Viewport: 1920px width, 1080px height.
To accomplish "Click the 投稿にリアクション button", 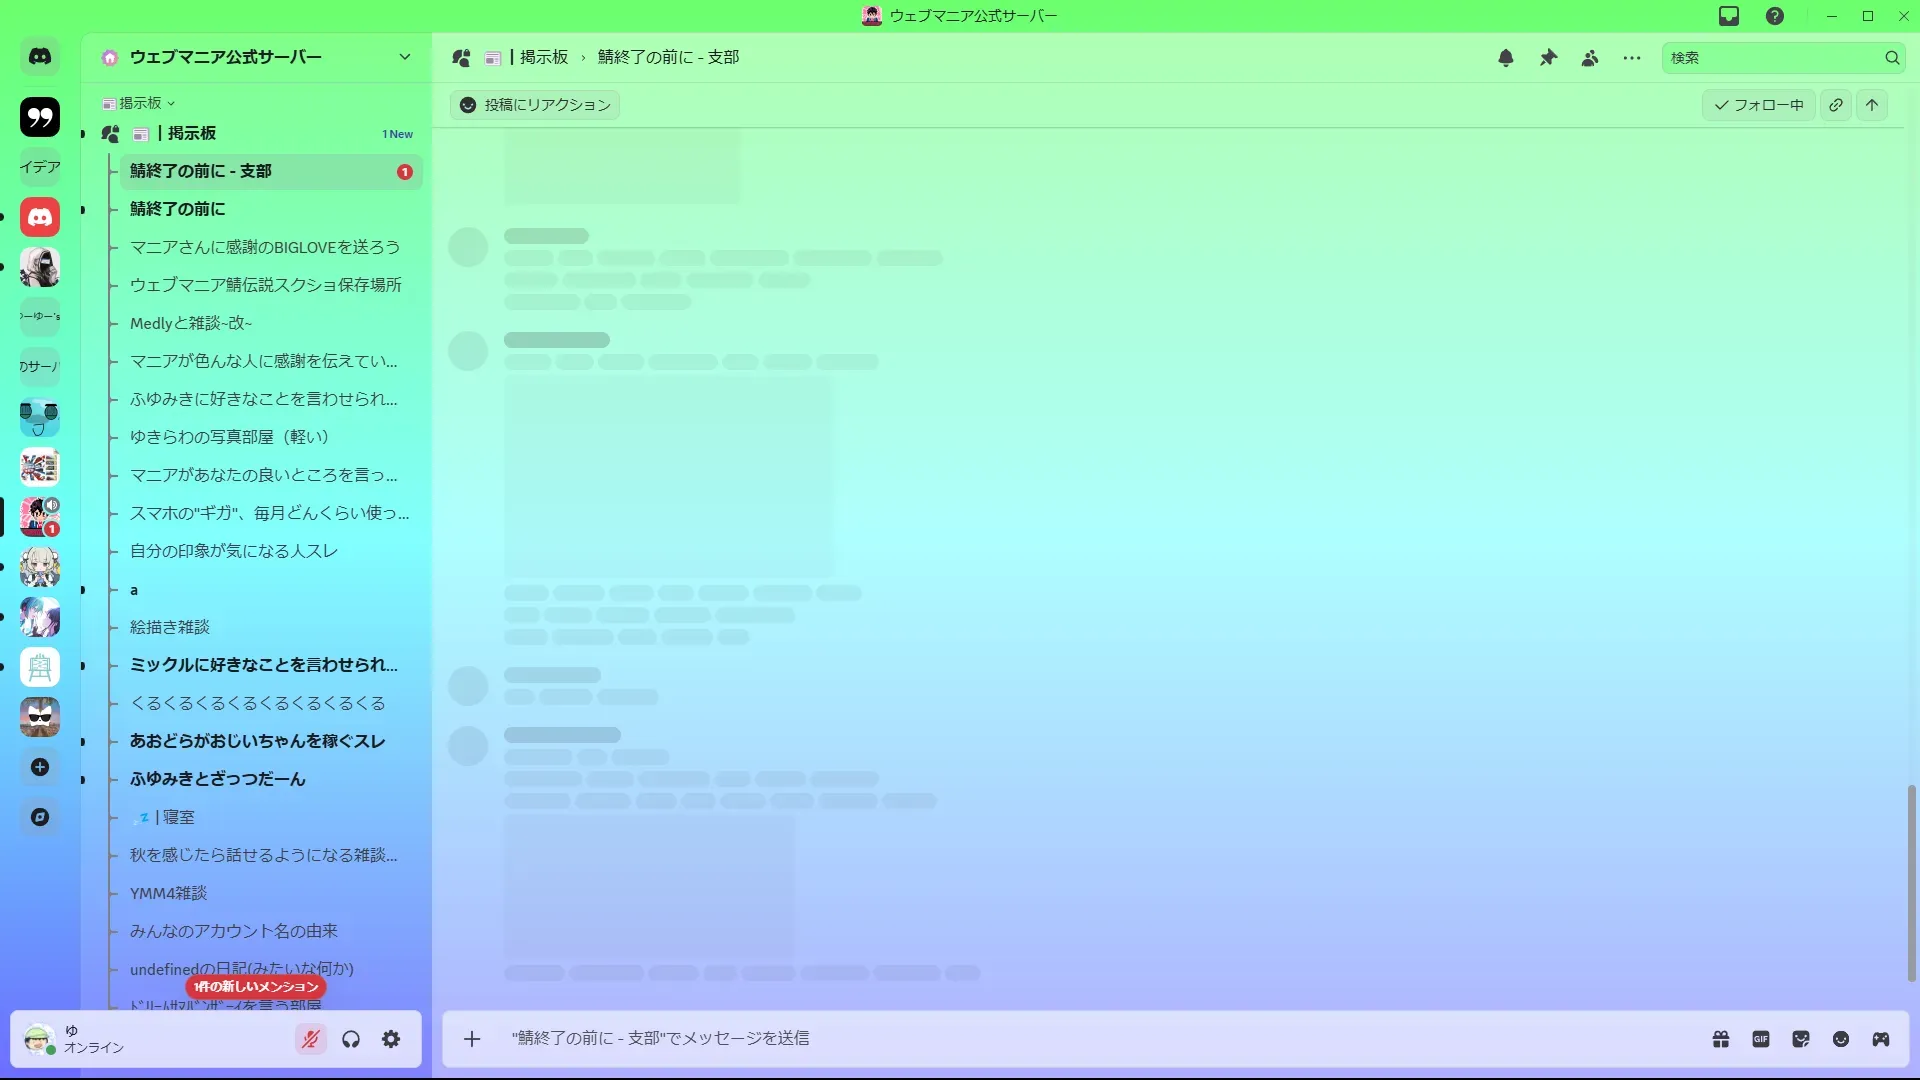I will pos(535,105).
